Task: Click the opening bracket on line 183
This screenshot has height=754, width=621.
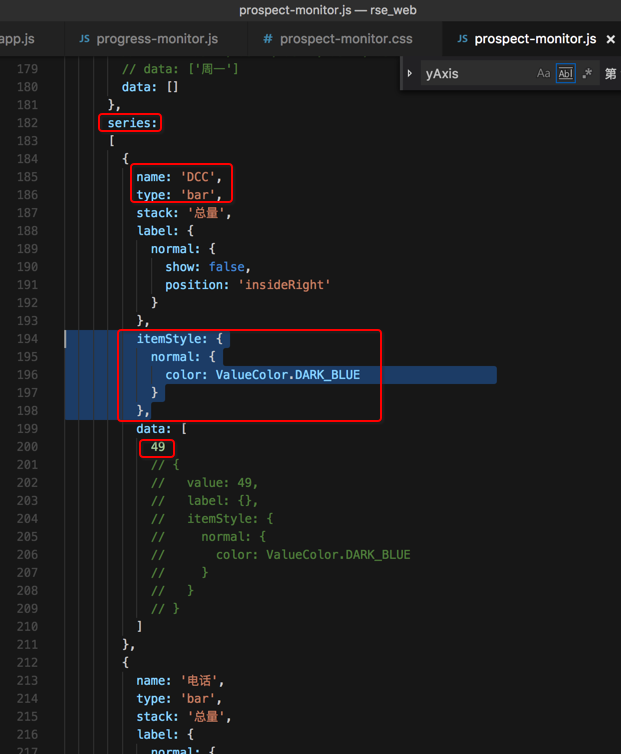Action: (x=112, y=141)
